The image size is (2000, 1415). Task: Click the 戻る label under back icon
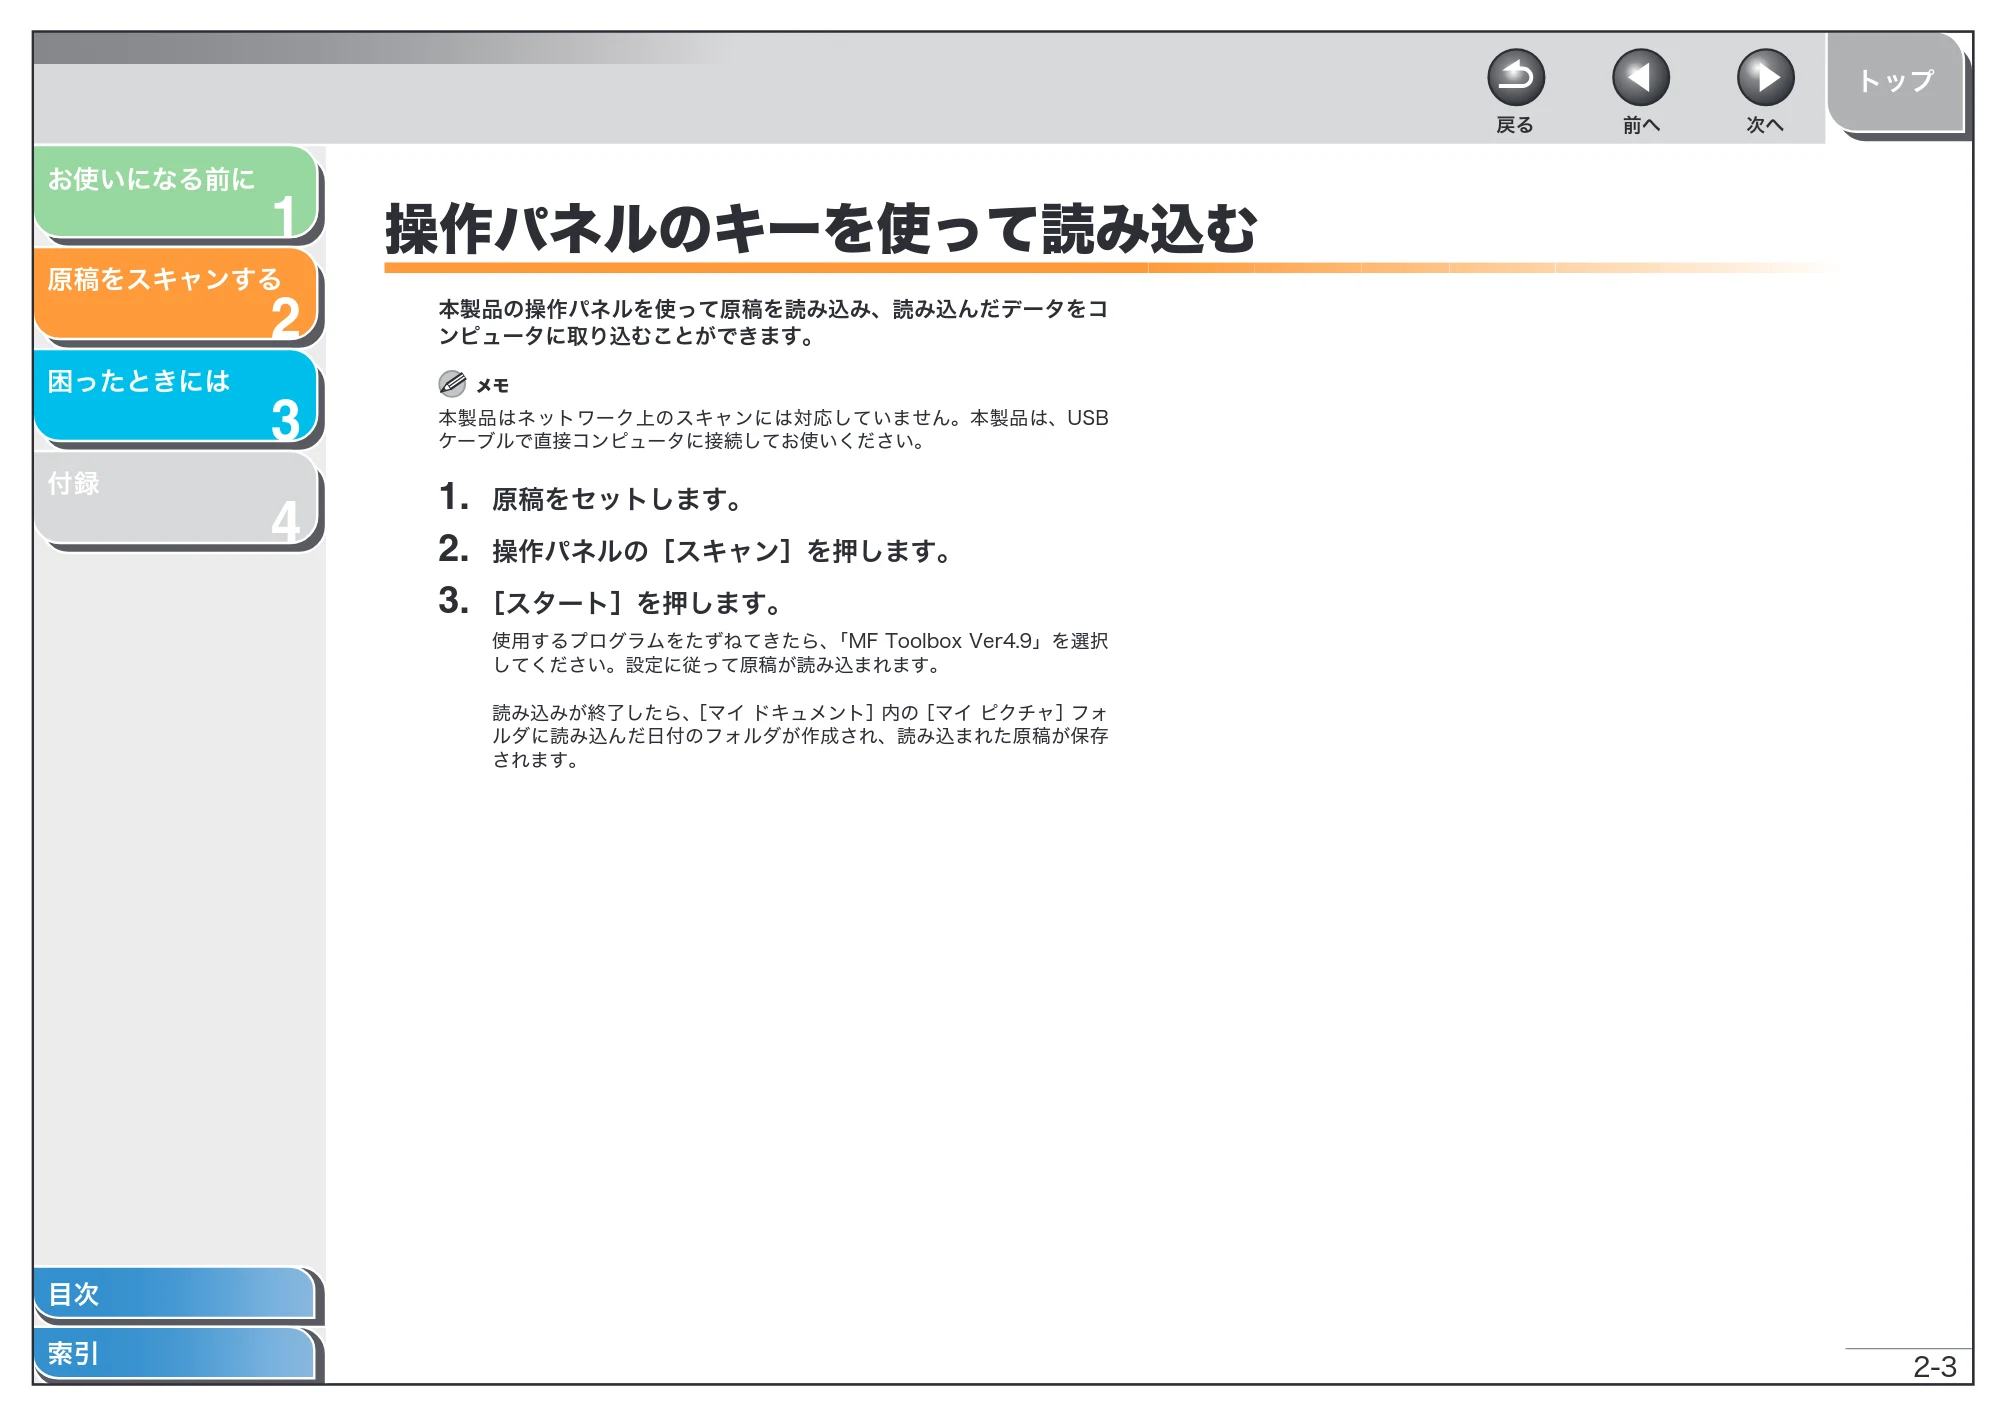[x=1514, y=125]
